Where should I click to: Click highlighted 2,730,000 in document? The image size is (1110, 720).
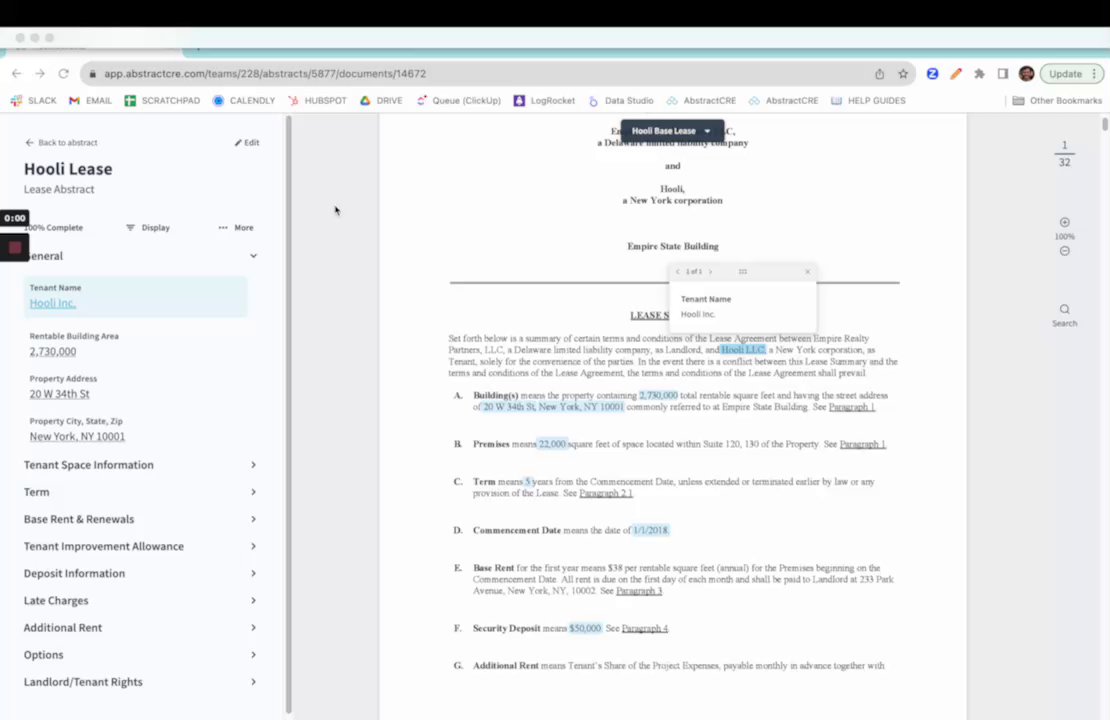click(x=658, y=396)
